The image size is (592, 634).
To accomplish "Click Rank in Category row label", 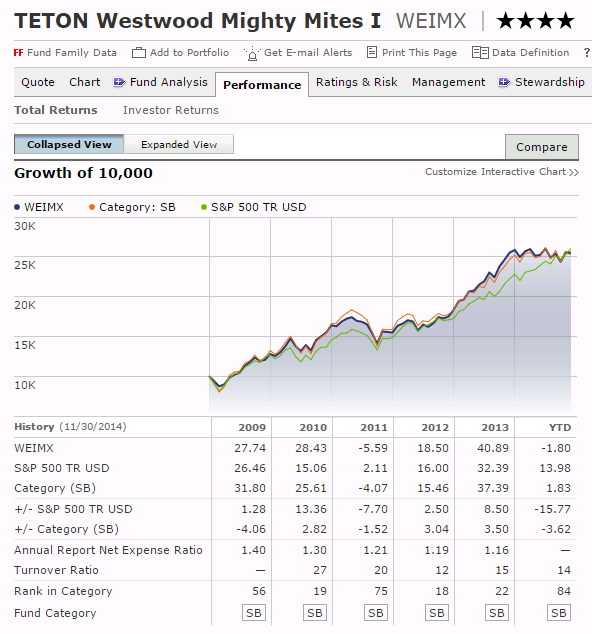I will pos(63,591).
